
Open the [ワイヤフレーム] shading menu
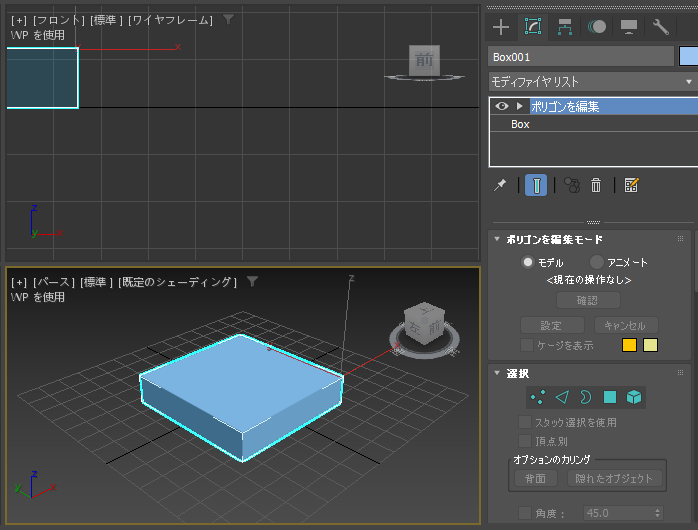point(170,20)
